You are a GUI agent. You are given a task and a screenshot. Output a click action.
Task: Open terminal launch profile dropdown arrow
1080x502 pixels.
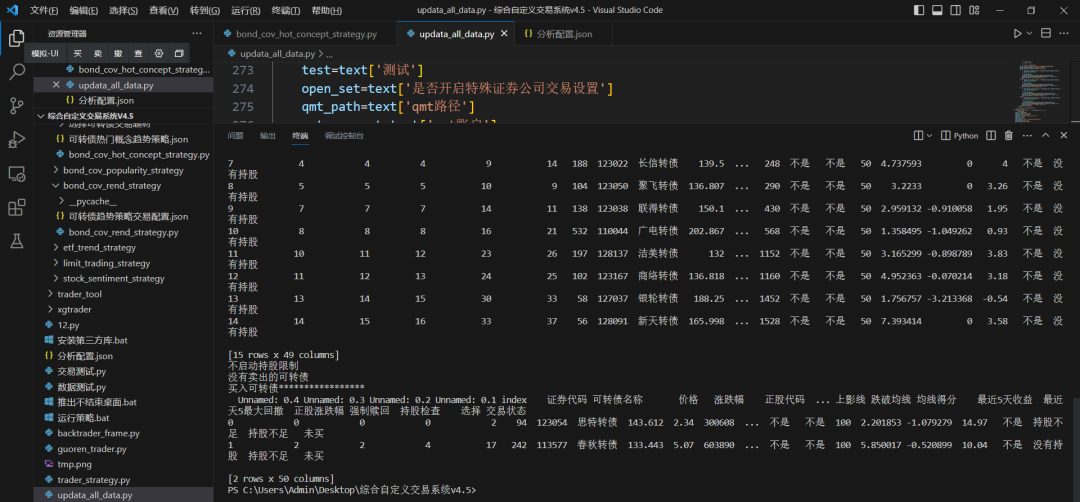click(929, 136)
